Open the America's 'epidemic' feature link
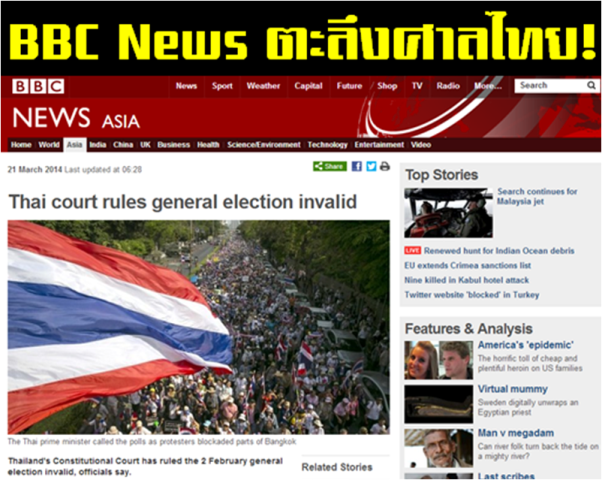 point(526,345)
